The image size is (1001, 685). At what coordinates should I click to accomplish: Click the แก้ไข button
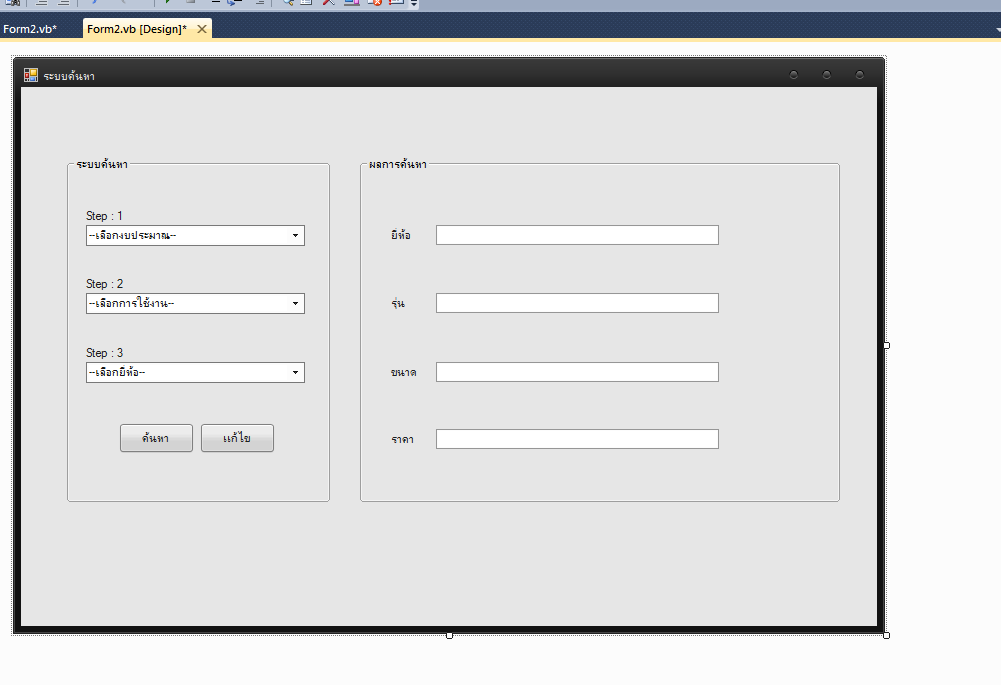237,438
